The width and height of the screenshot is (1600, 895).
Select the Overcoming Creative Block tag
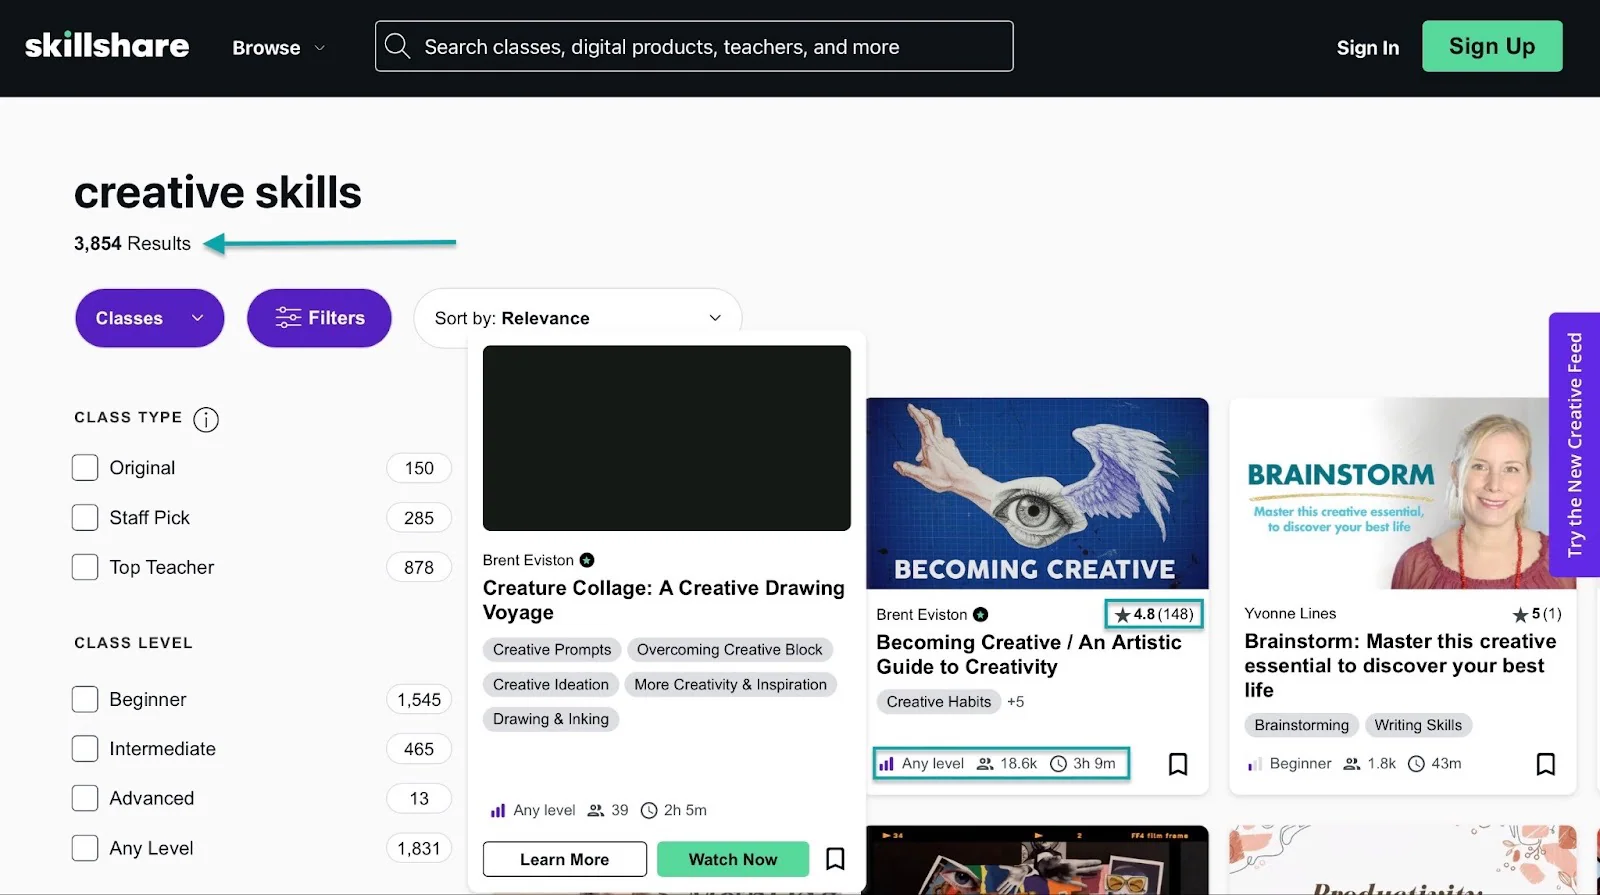(729, 650)
